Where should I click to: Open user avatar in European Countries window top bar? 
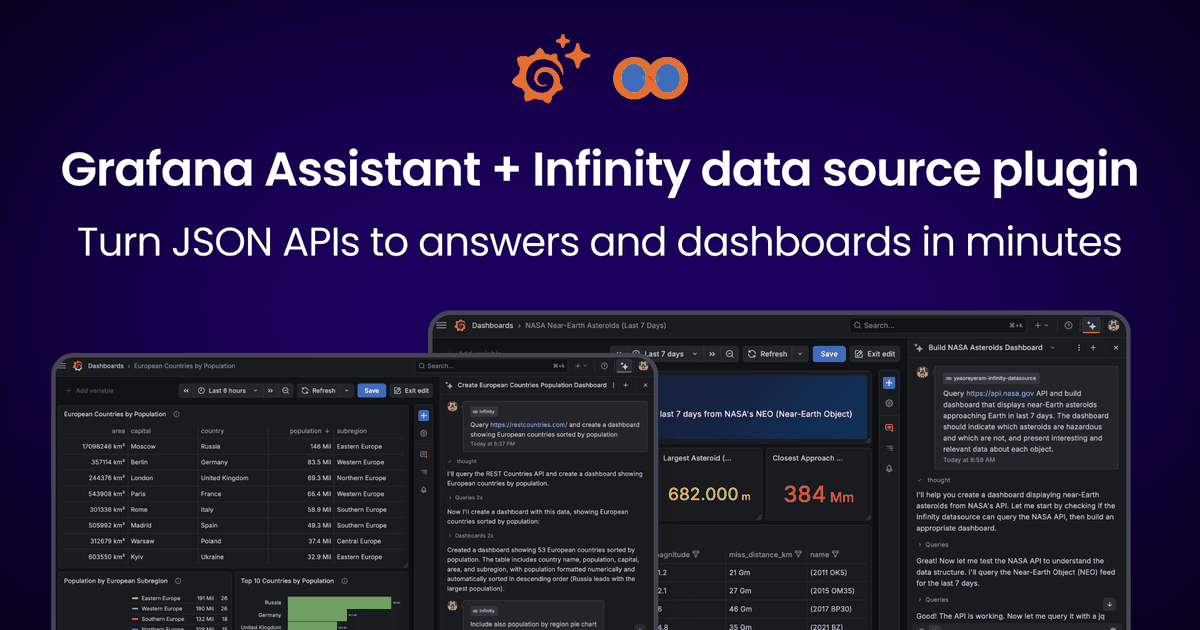pos(643,366)
